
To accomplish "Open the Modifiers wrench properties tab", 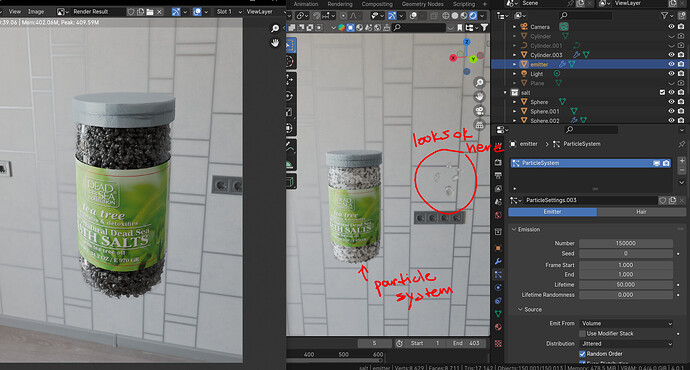I will (x=498, y=261).
